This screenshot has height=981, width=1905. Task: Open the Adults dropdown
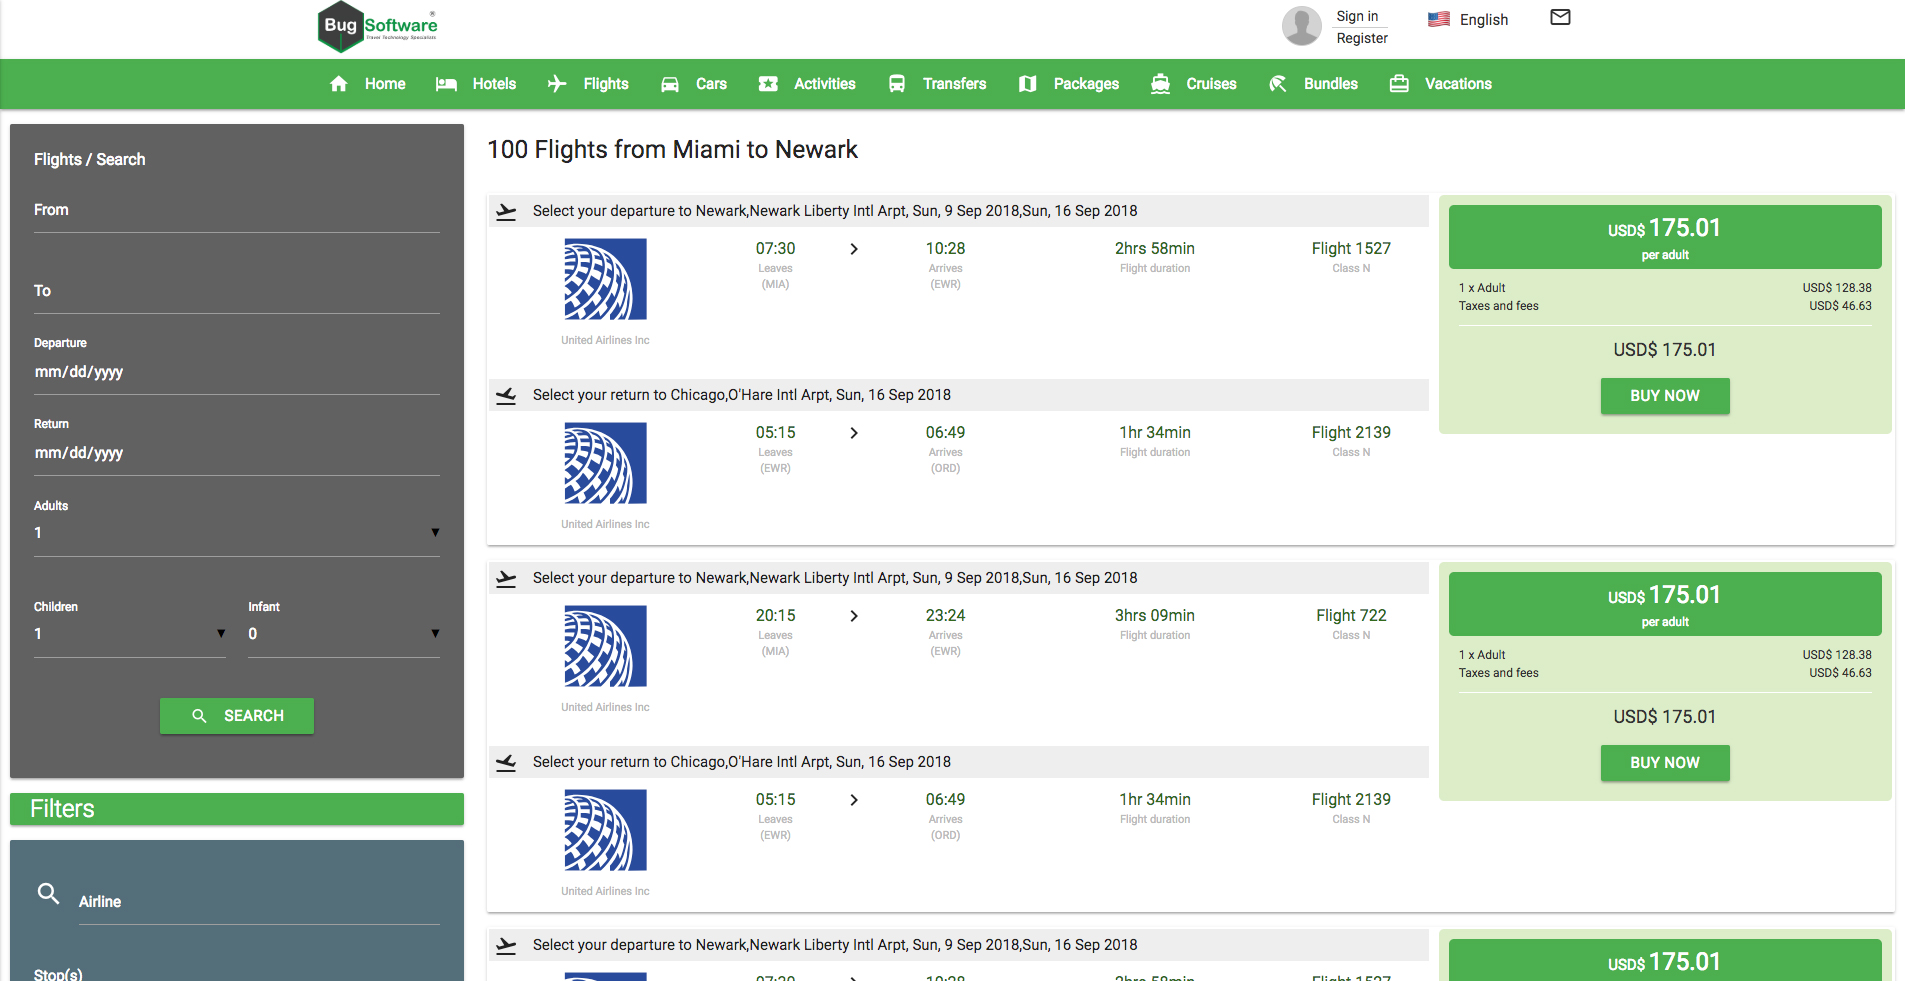coord(237,533)
